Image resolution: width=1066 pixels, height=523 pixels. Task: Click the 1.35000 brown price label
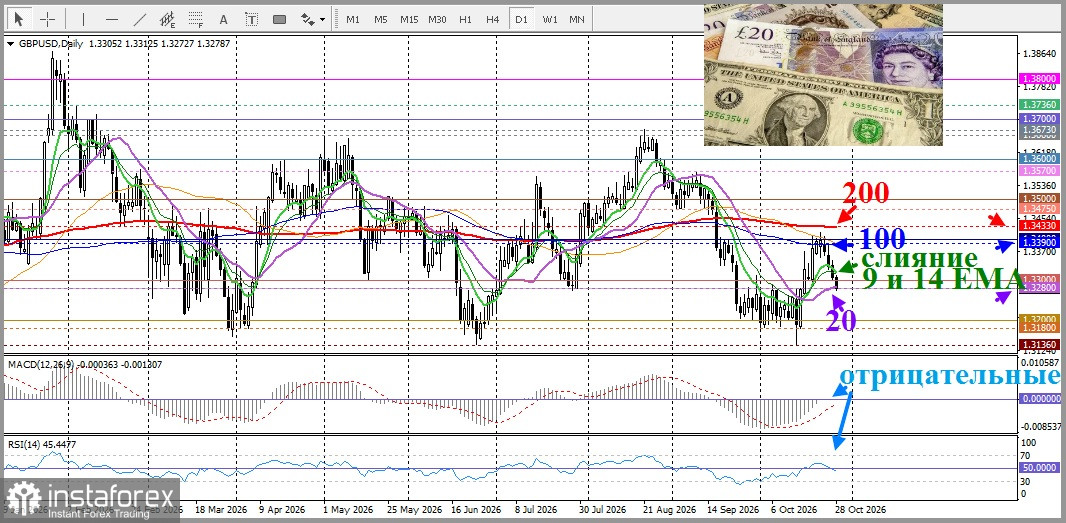(1039, 198)
